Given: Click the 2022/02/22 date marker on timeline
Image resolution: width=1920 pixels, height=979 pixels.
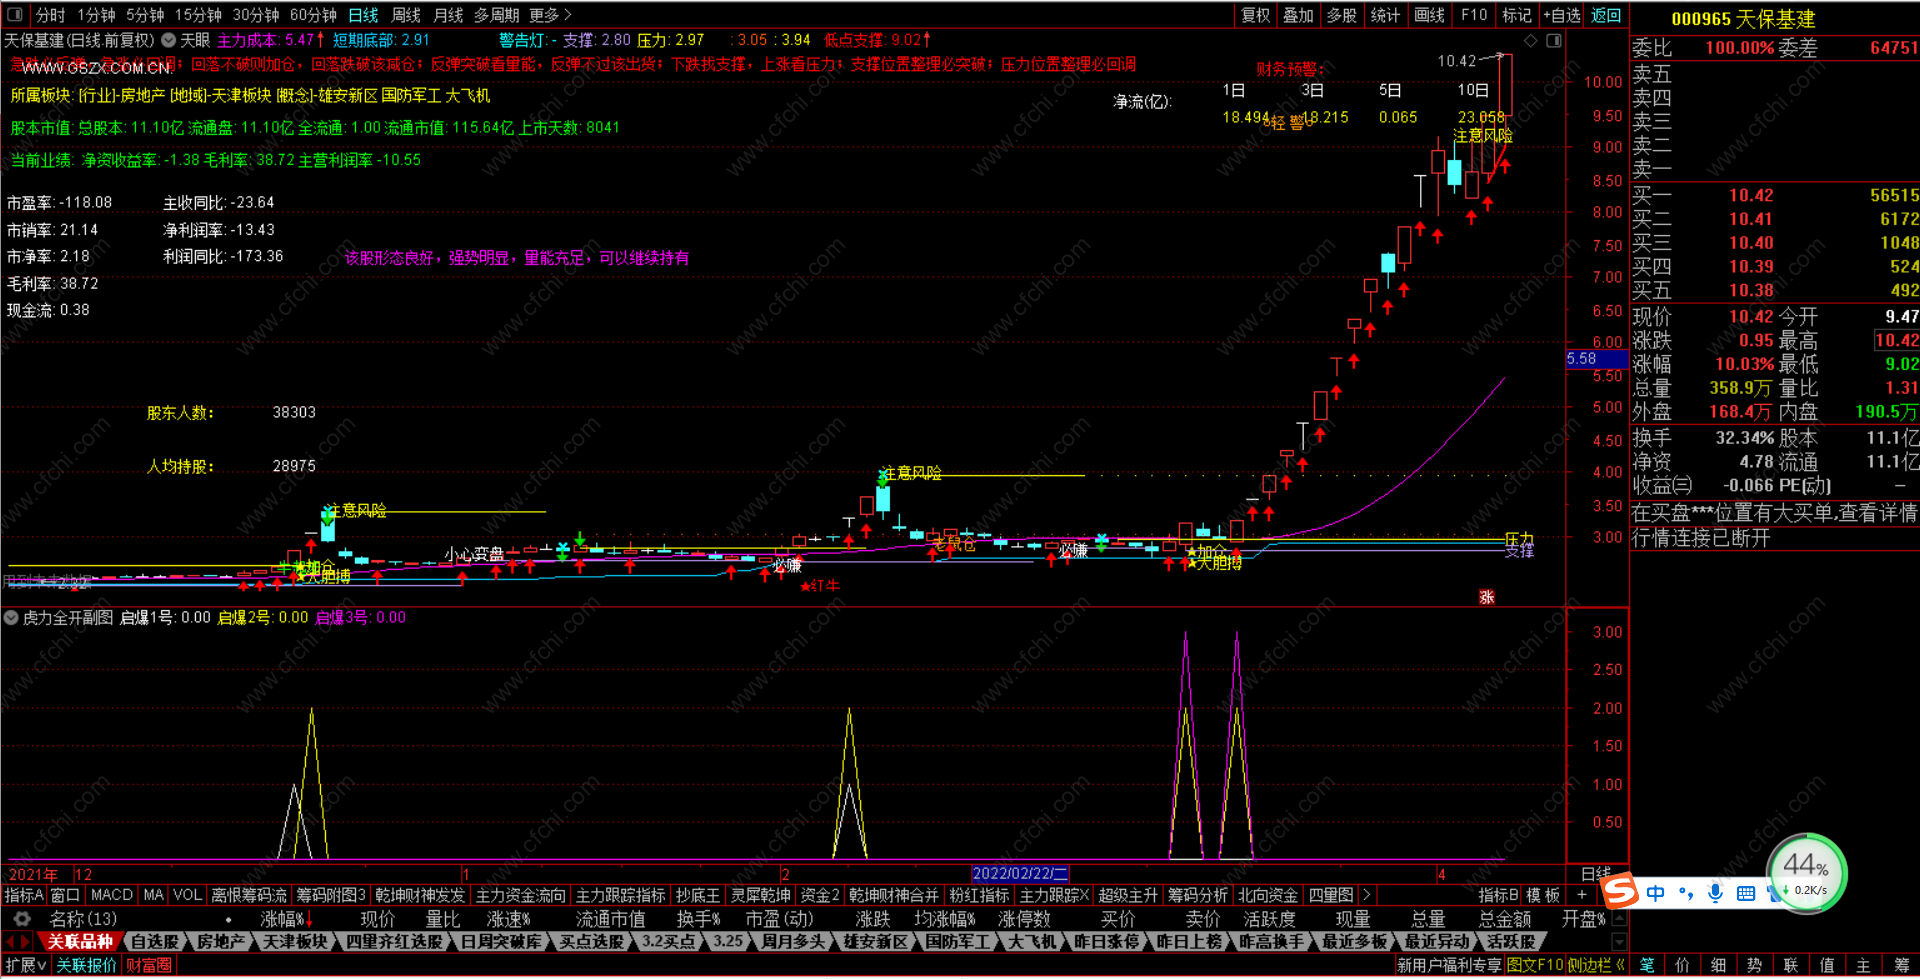Looking at the screenshot, I should [x=1020, y=873].
